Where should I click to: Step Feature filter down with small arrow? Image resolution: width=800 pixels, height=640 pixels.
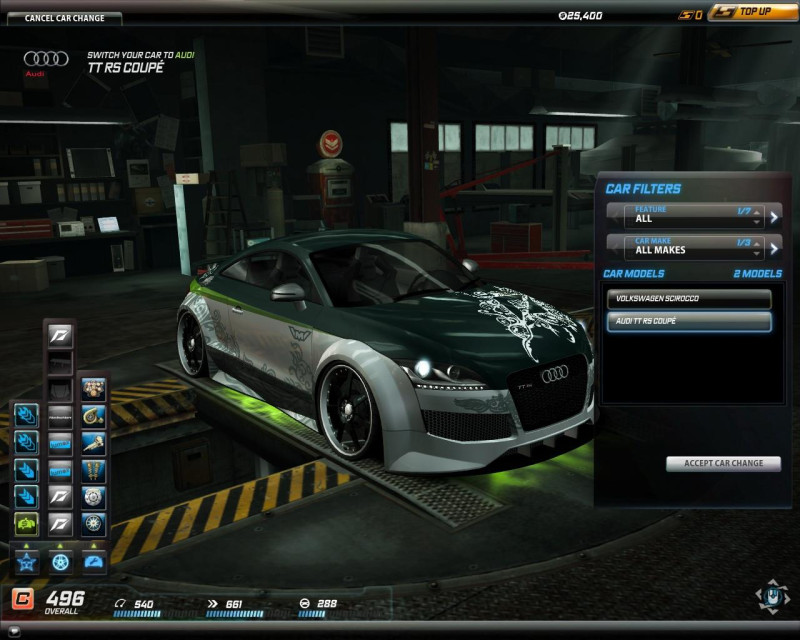(757, 221)
